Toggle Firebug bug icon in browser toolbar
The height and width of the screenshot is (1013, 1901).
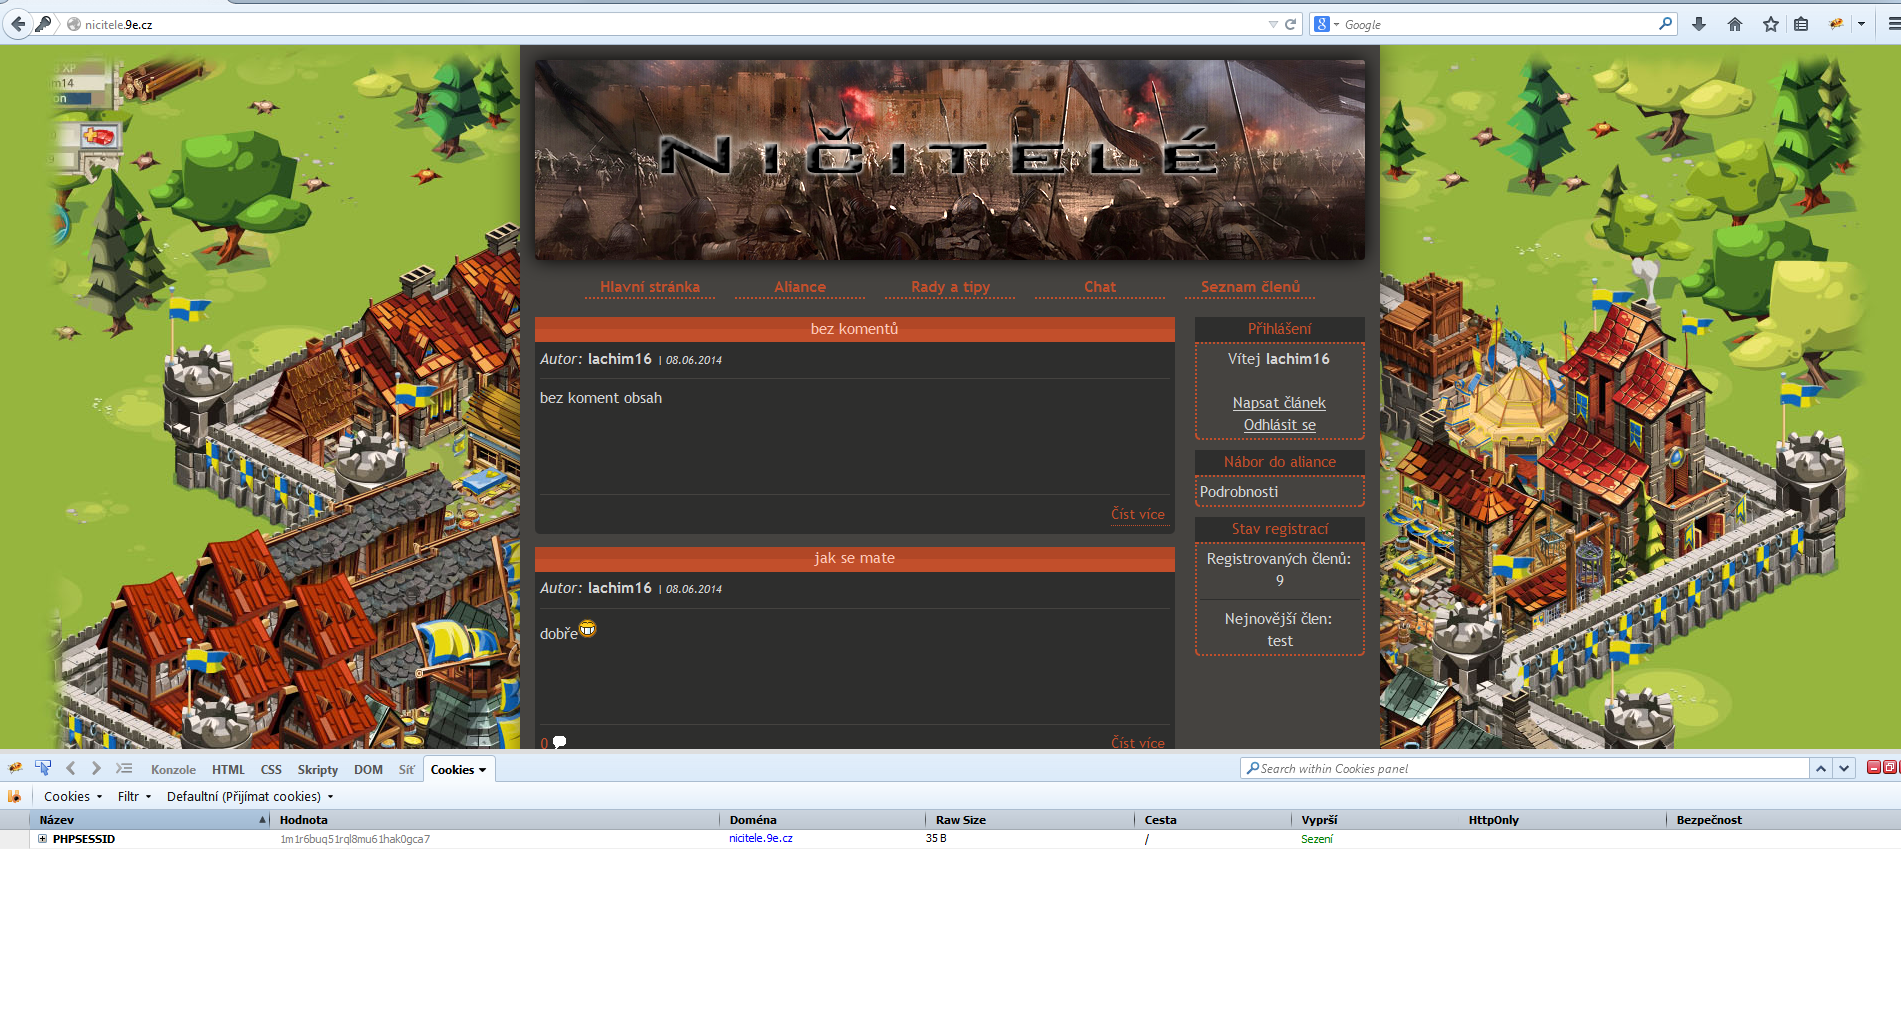[1837, 24]
